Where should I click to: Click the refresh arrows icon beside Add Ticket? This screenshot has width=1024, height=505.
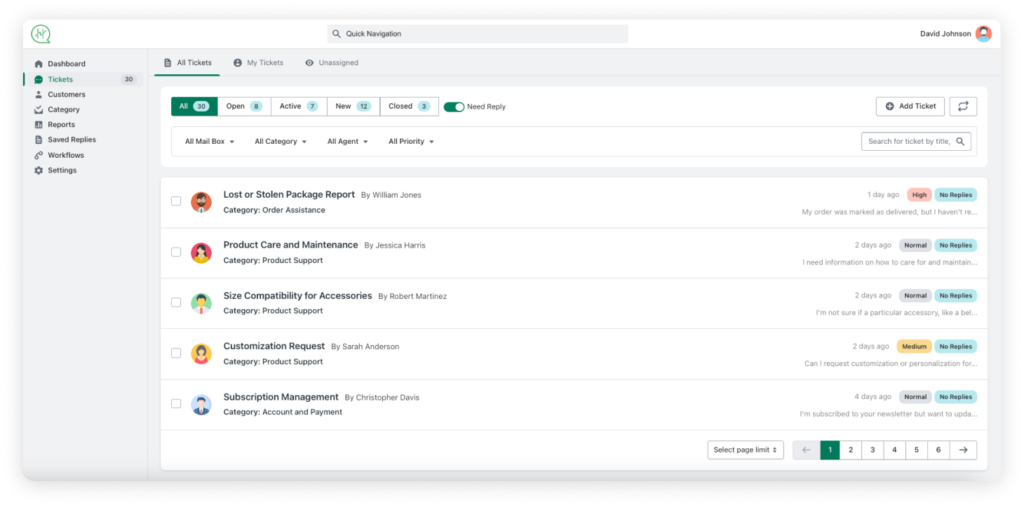963,106
